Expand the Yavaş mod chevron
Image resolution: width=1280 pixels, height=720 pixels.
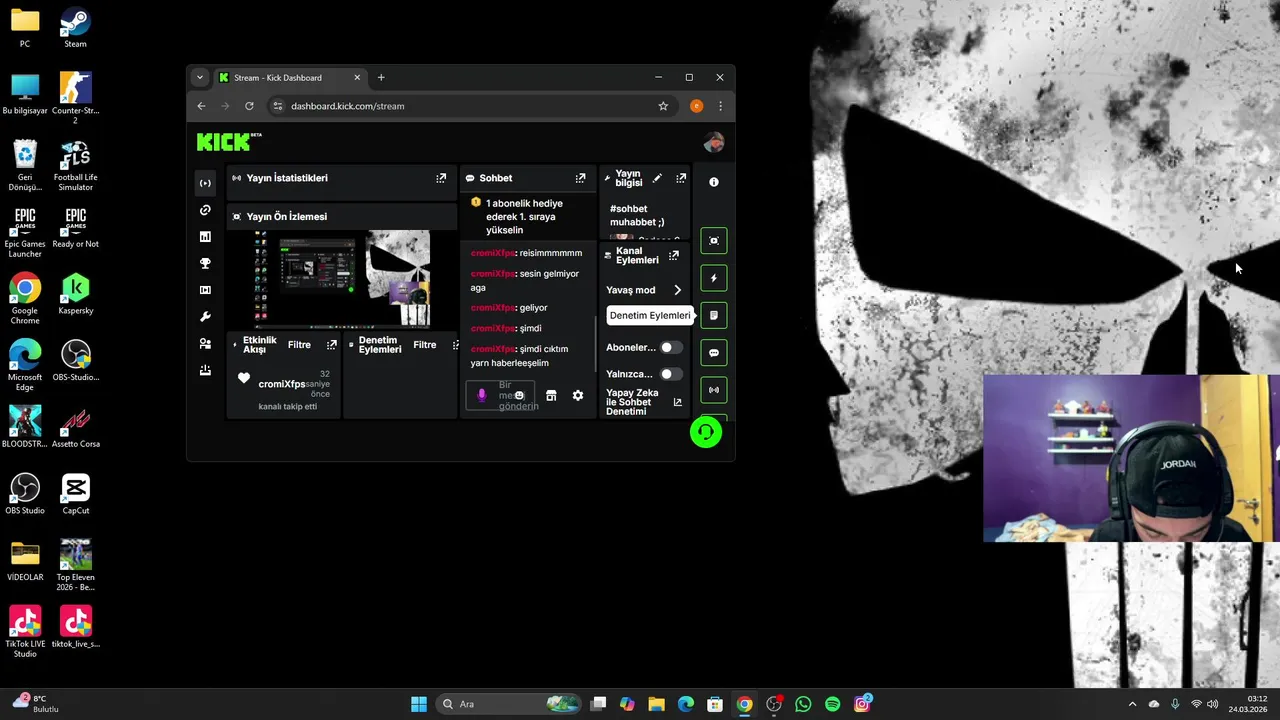click(x=677, y=290)
